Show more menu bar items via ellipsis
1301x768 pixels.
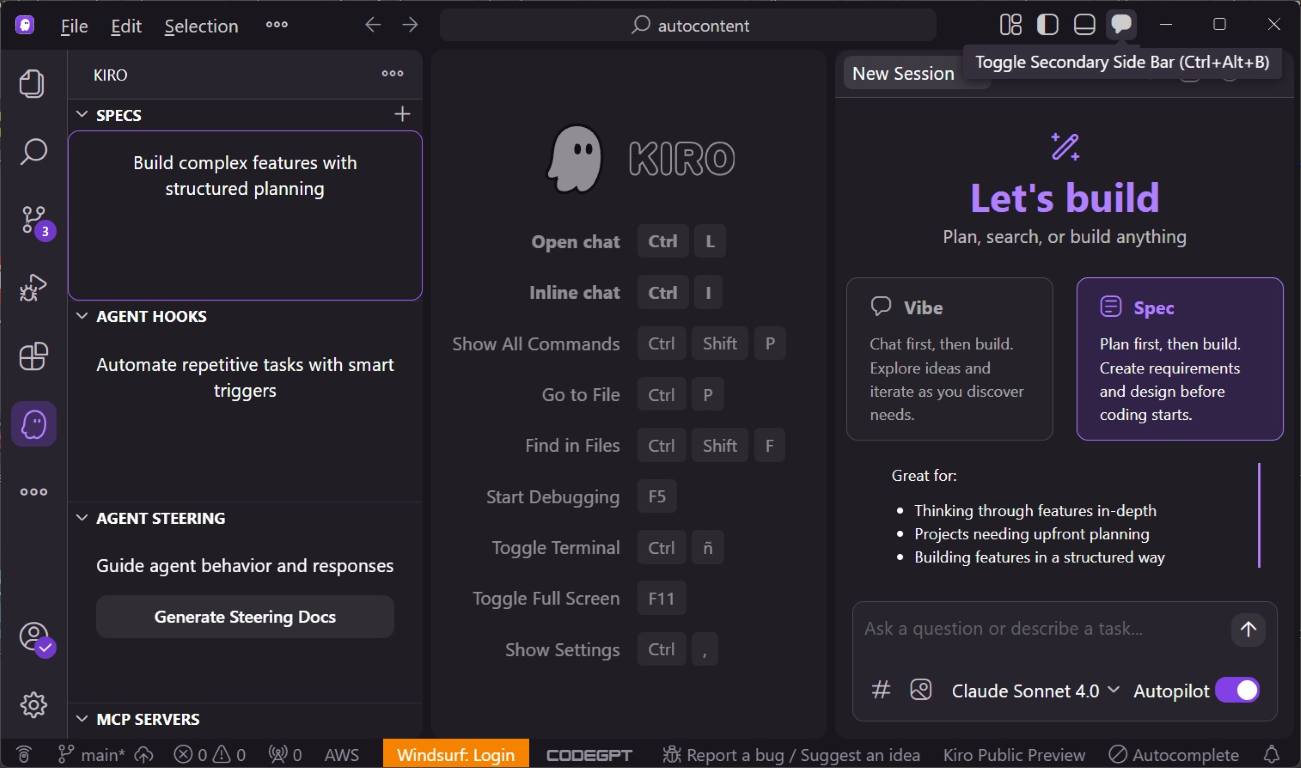click(277, 25)
